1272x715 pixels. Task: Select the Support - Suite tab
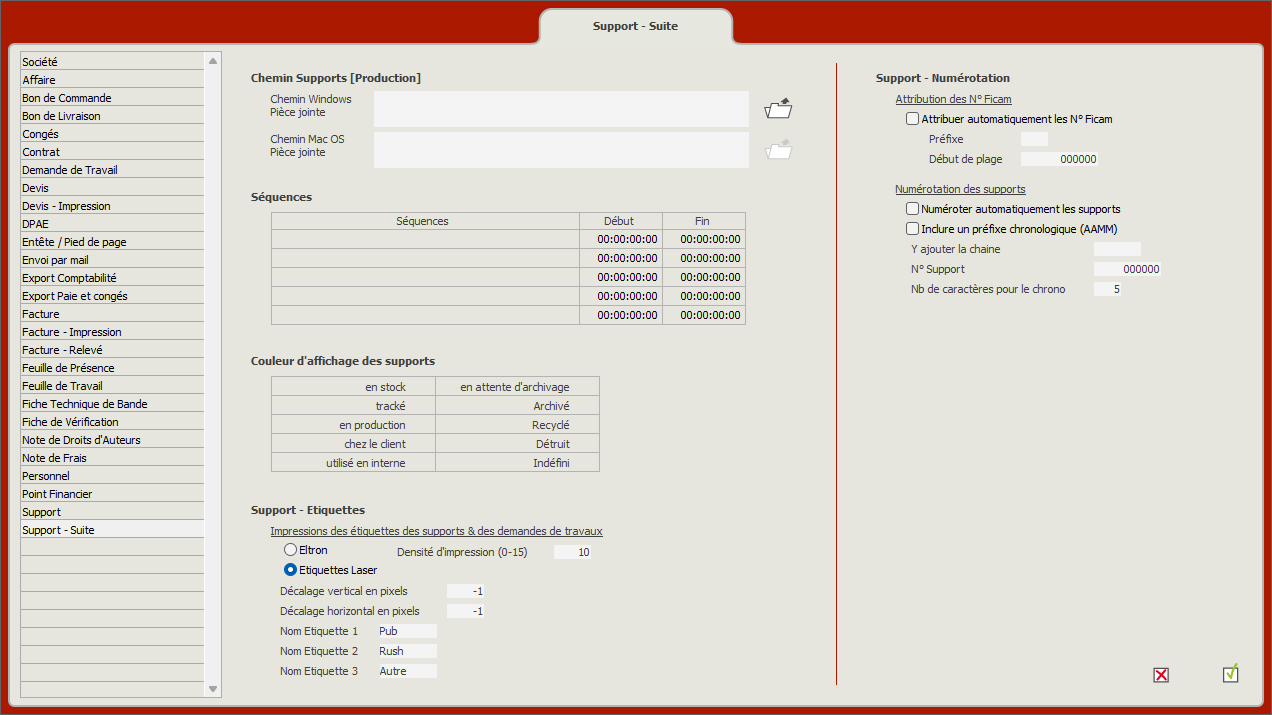point(635,26)
